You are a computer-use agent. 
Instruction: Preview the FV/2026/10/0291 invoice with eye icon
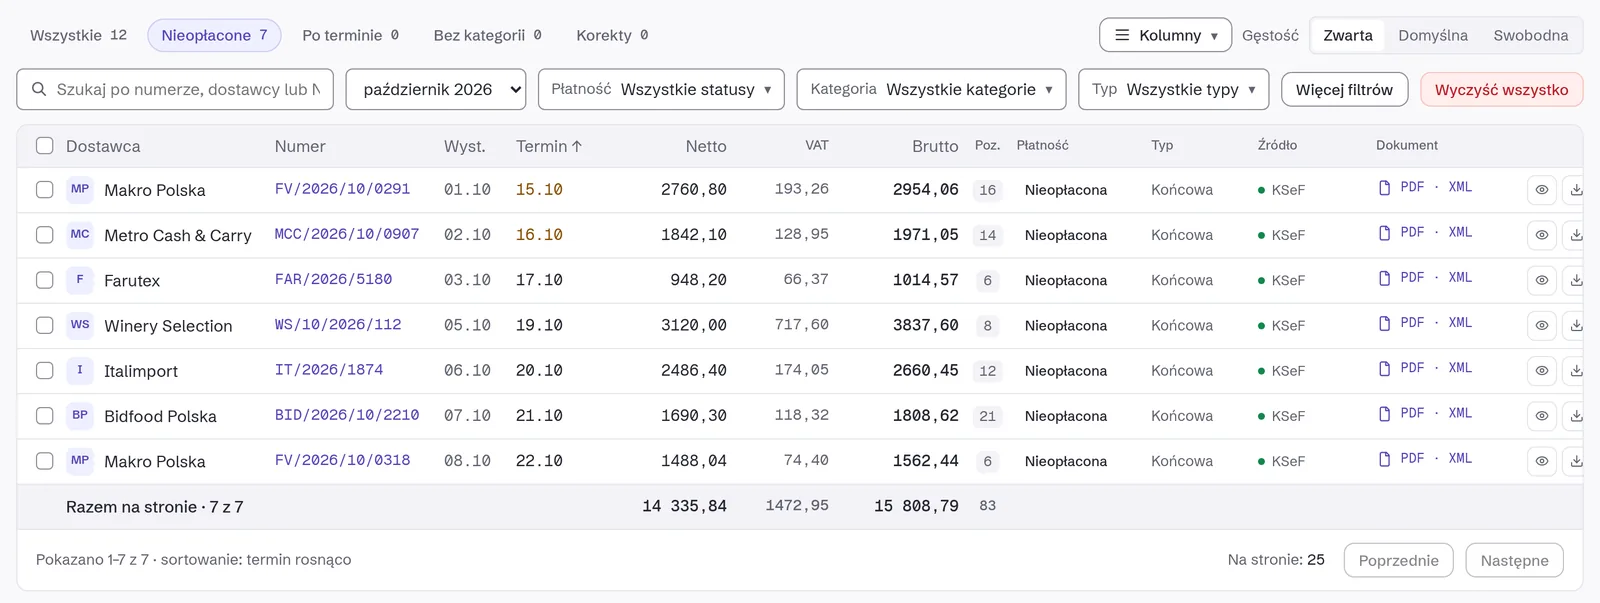[1542, 190]
